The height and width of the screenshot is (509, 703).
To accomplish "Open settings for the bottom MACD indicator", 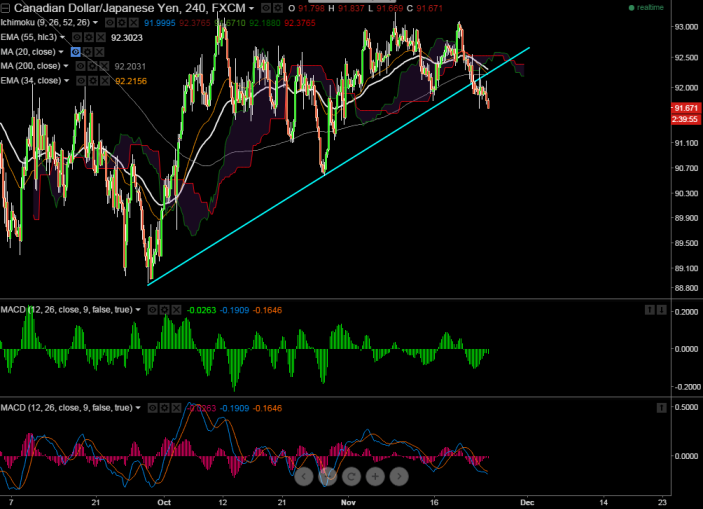I will click(x=166, y=408).
